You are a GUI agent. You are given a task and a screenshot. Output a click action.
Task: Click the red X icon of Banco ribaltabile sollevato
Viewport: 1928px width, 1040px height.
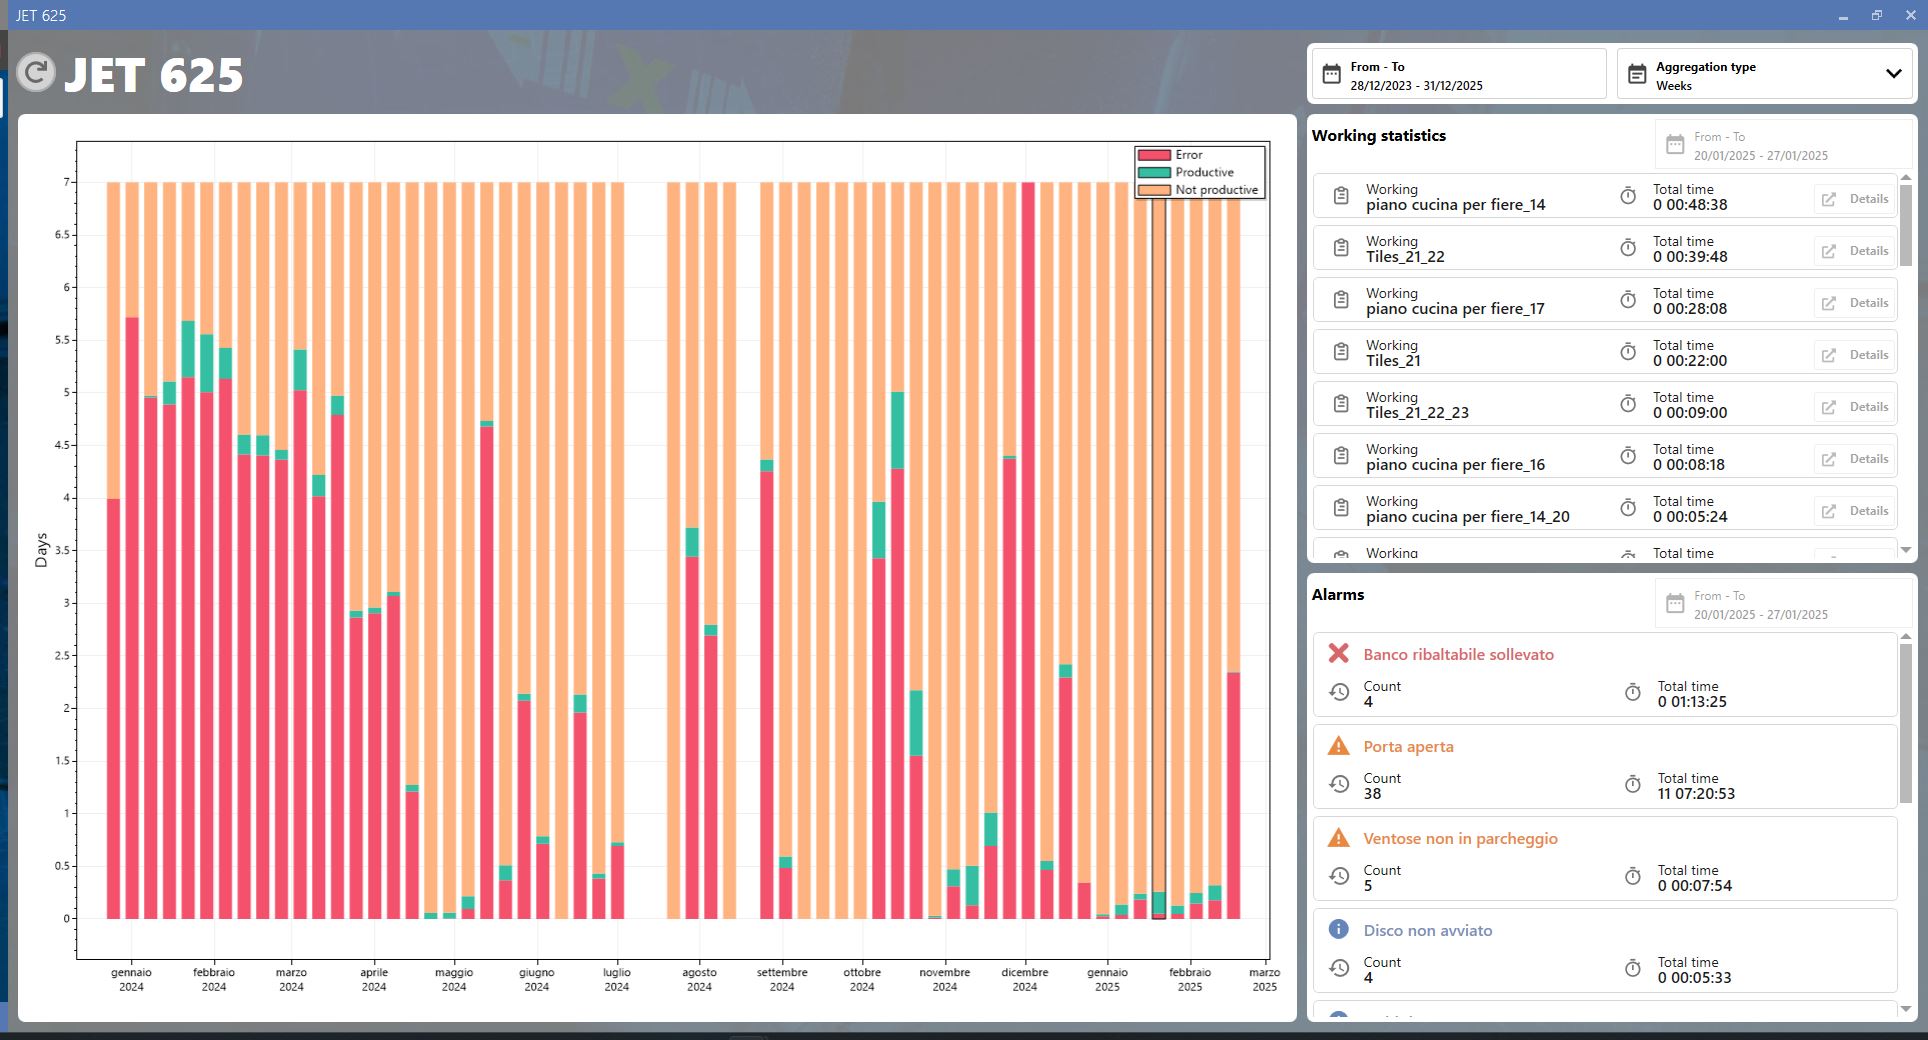pyautogui.click(x=1338, y=653)
